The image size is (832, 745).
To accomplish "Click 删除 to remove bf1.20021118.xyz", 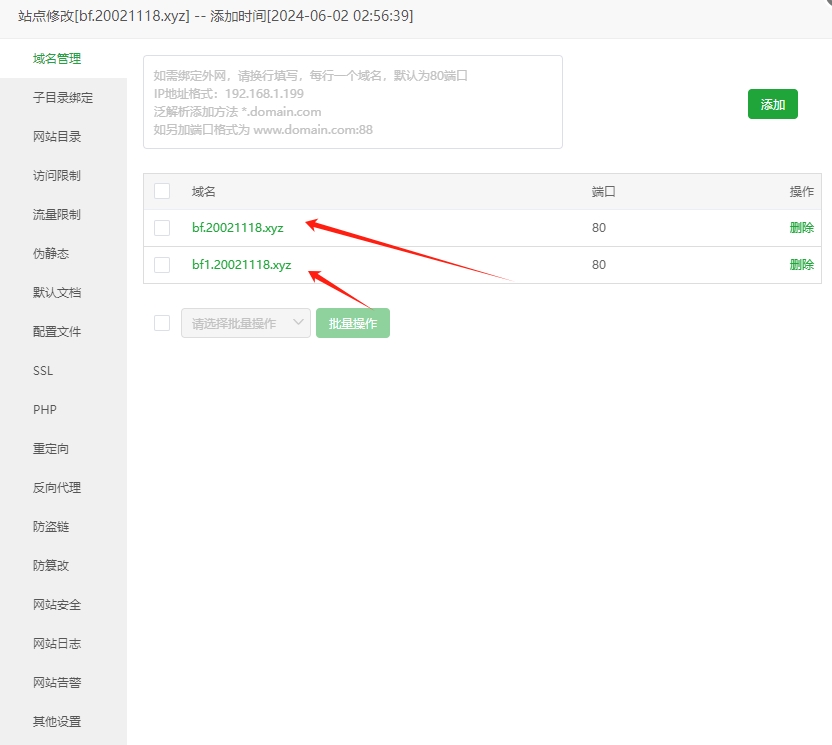I will click(x=802, y=266).
